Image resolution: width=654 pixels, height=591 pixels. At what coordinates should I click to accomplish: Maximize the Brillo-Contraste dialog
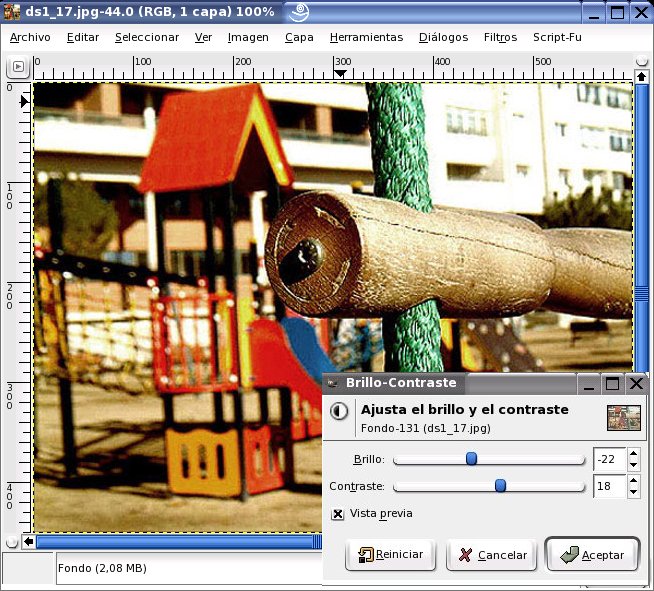pyautogui.click(x=612, y=384)
